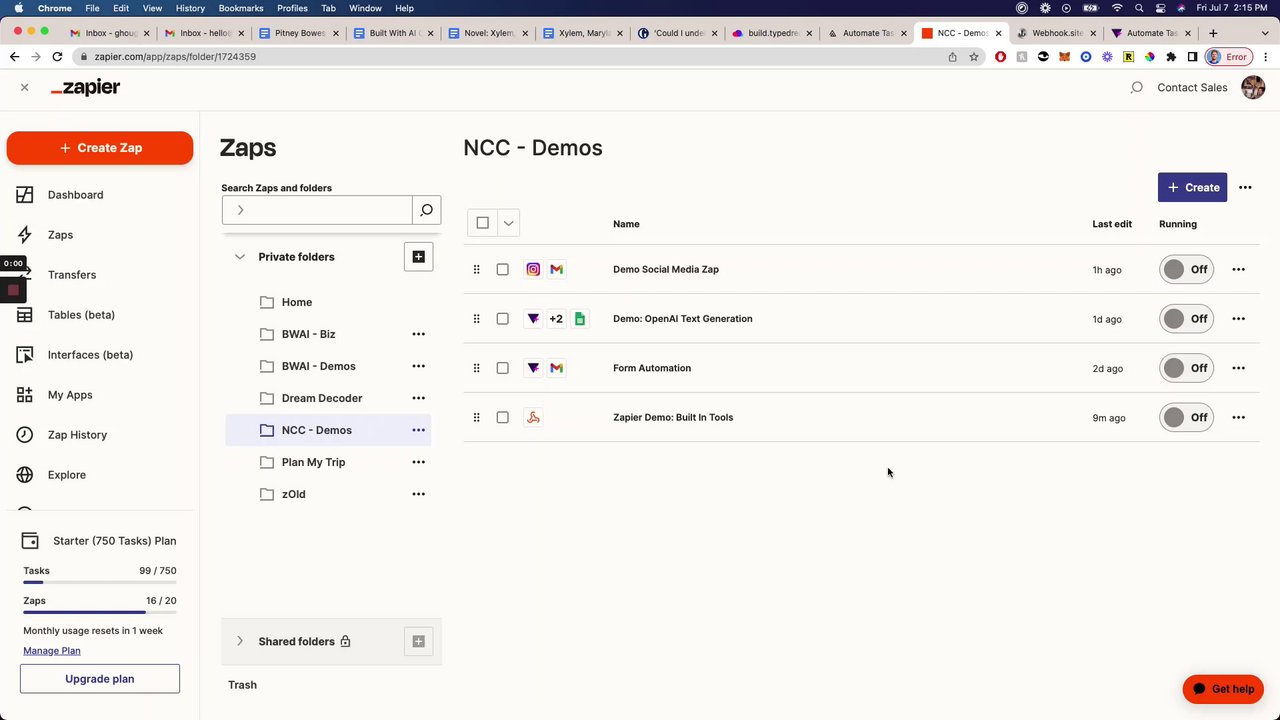Click the Tasks usage progress bar
The height and width of the screenshot is (720, 1280).
pos(100,582)
